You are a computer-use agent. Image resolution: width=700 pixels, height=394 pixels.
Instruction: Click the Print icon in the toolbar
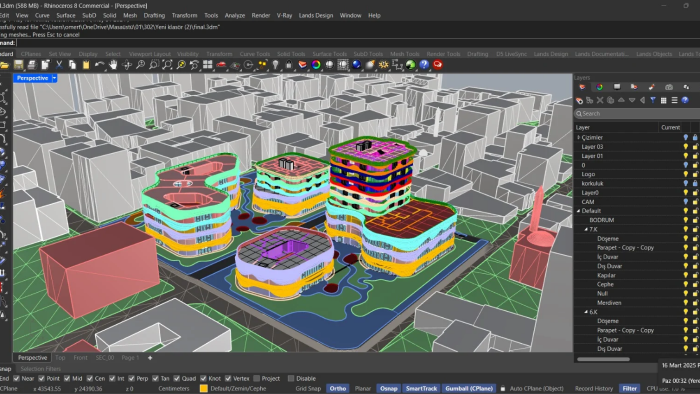point(32,65)
